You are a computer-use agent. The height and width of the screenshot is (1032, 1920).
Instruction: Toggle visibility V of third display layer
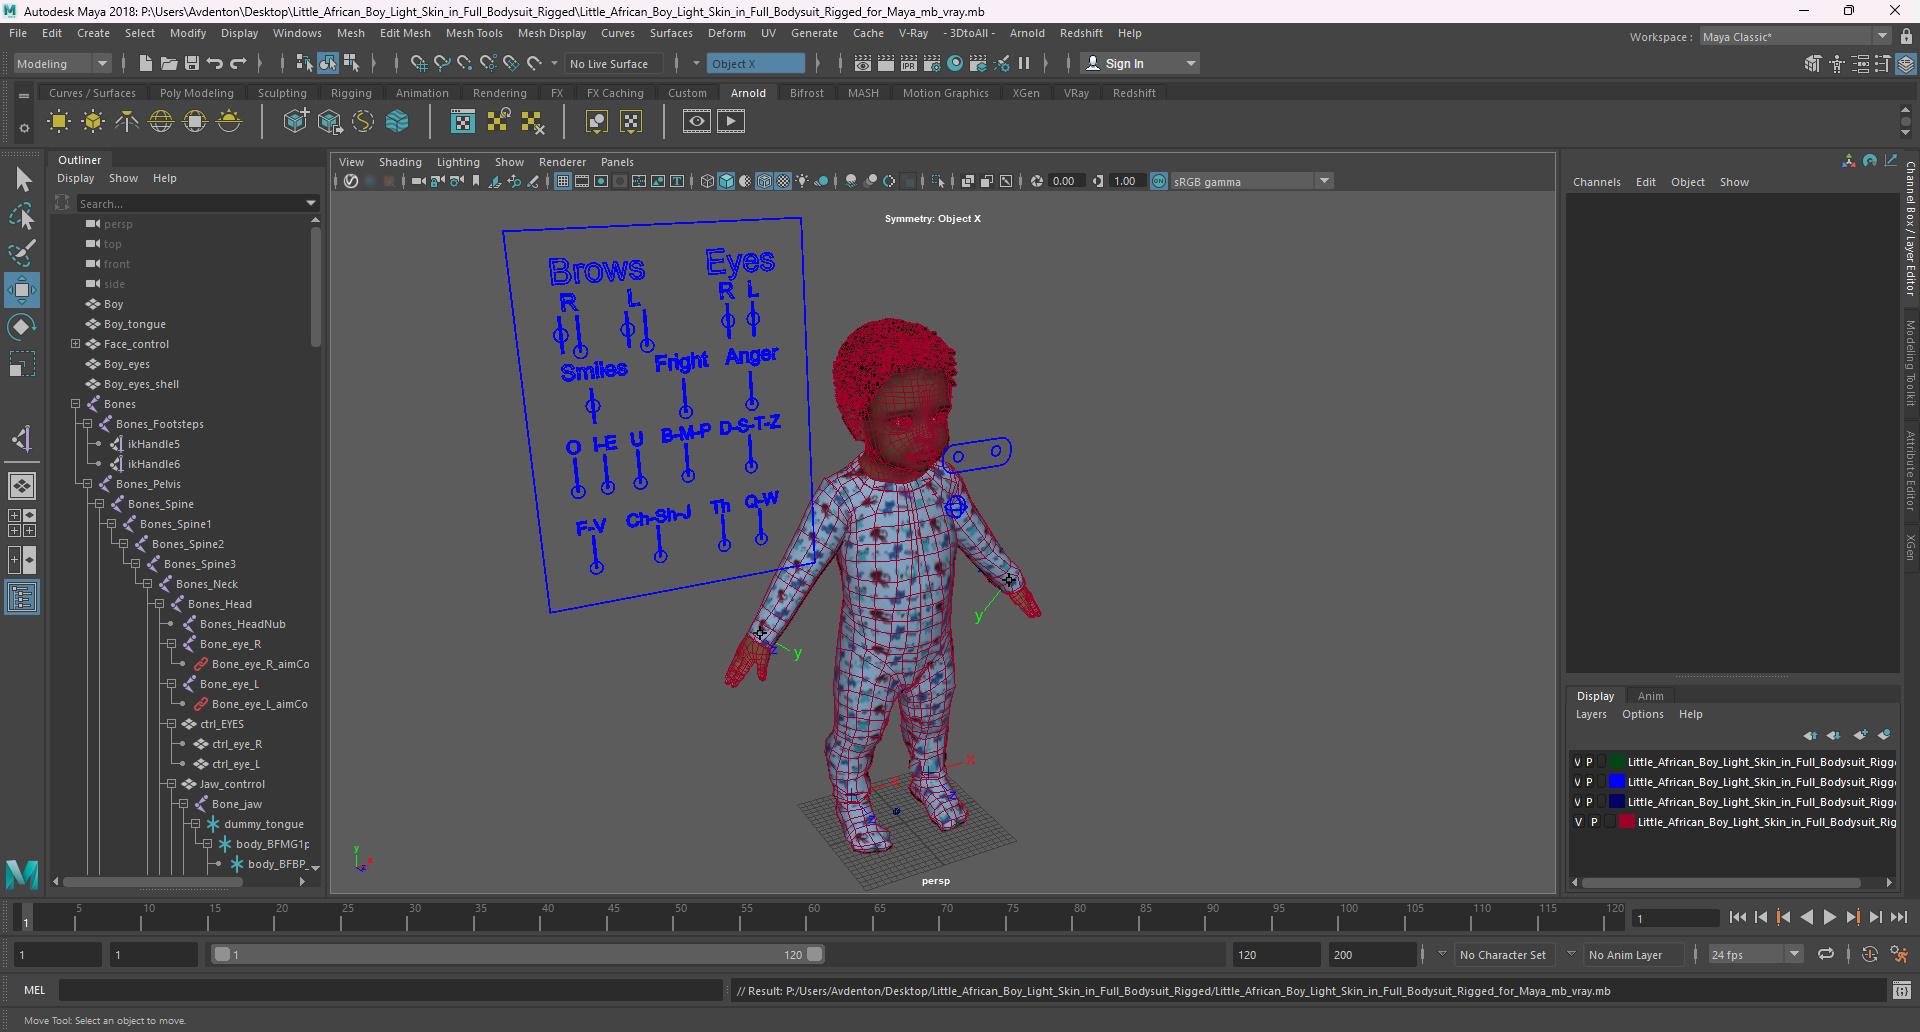pos(1578,802)
